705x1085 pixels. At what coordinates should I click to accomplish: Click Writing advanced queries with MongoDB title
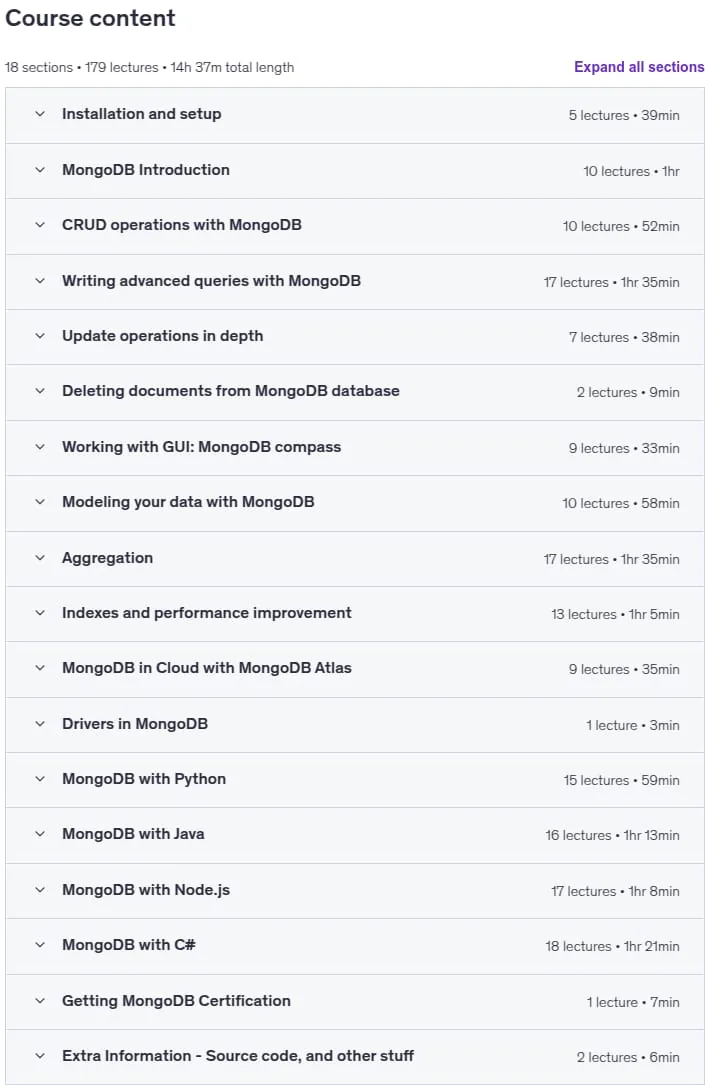point(211,281)
